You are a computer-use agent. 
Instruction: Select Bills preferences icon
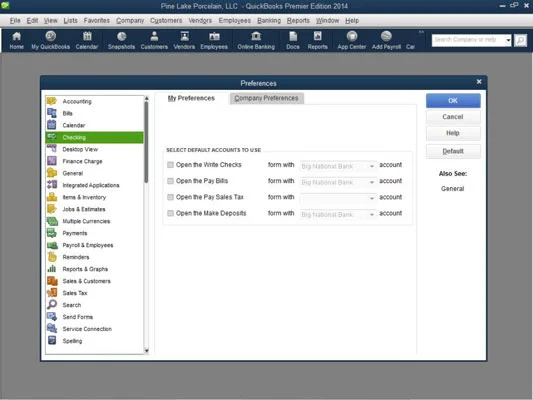pyautogui.click(x=52, y=113)
